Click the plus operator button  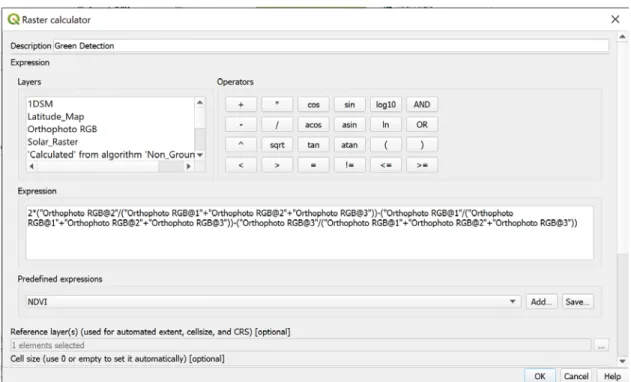tap(241, 105)
